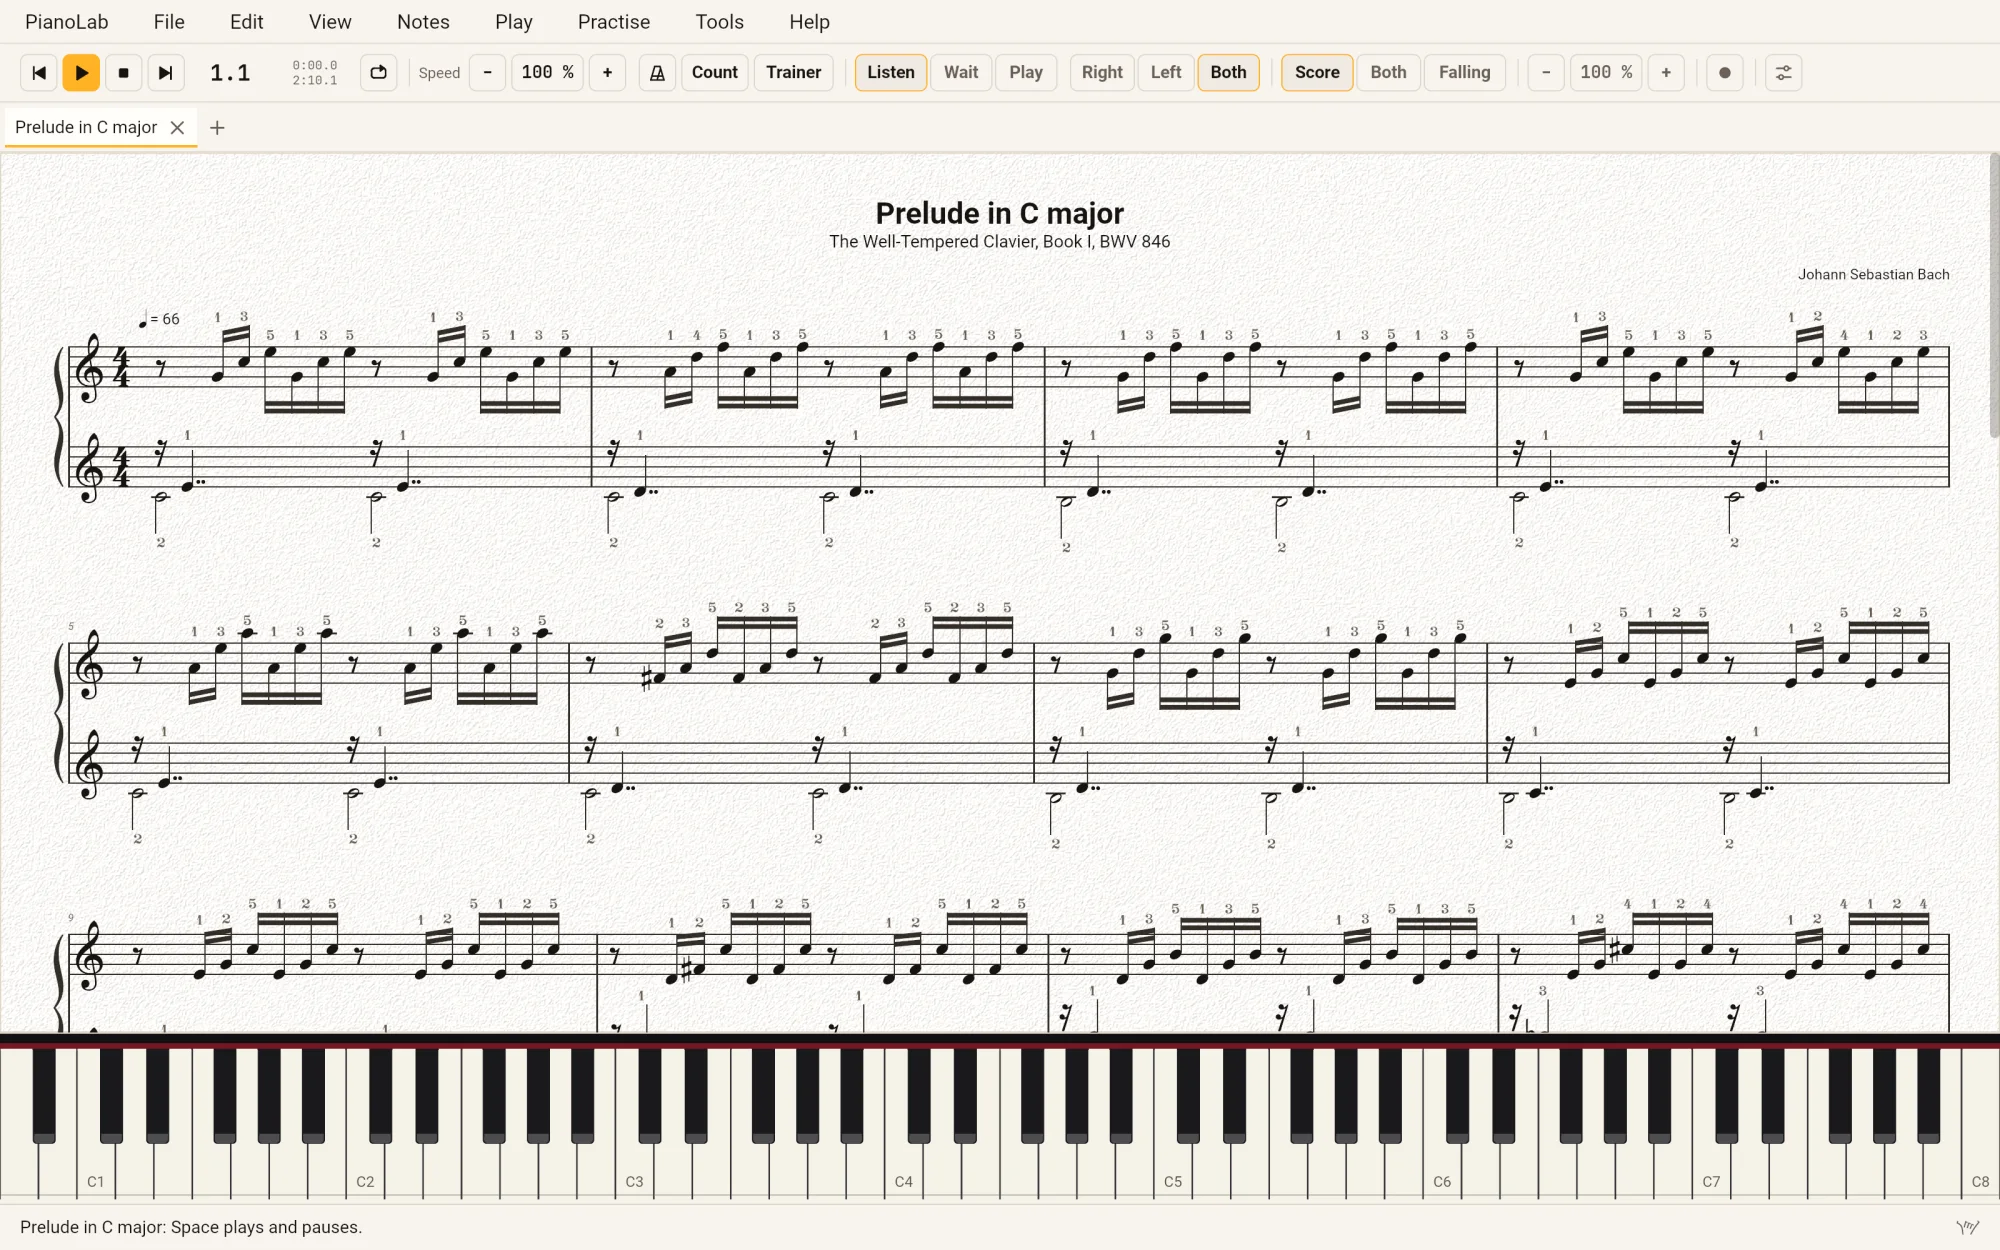
Task: Open the Help menu
Action: (809, 22)
